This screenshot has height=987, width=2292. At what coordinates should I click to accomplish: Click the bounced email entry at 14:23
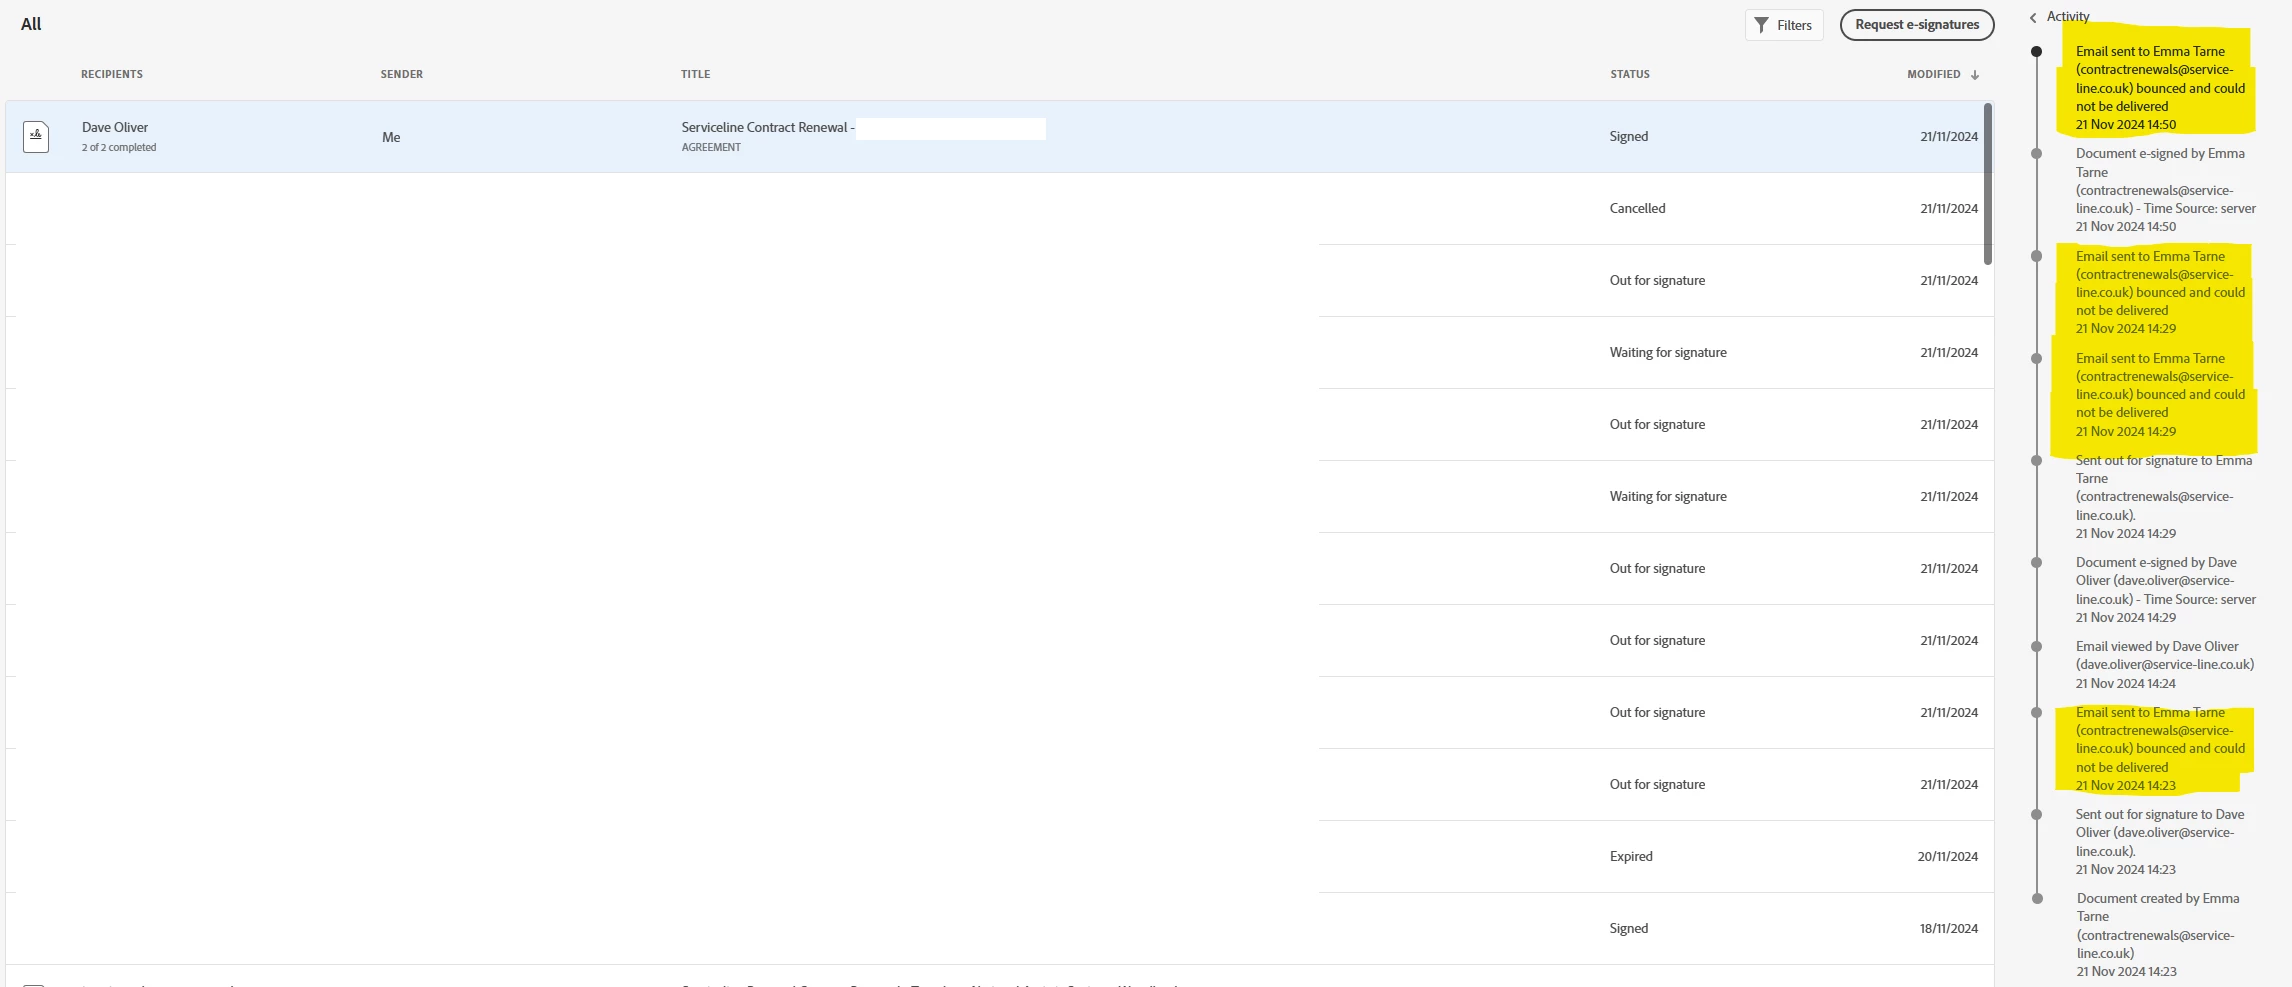click(x=2160, y=748)
